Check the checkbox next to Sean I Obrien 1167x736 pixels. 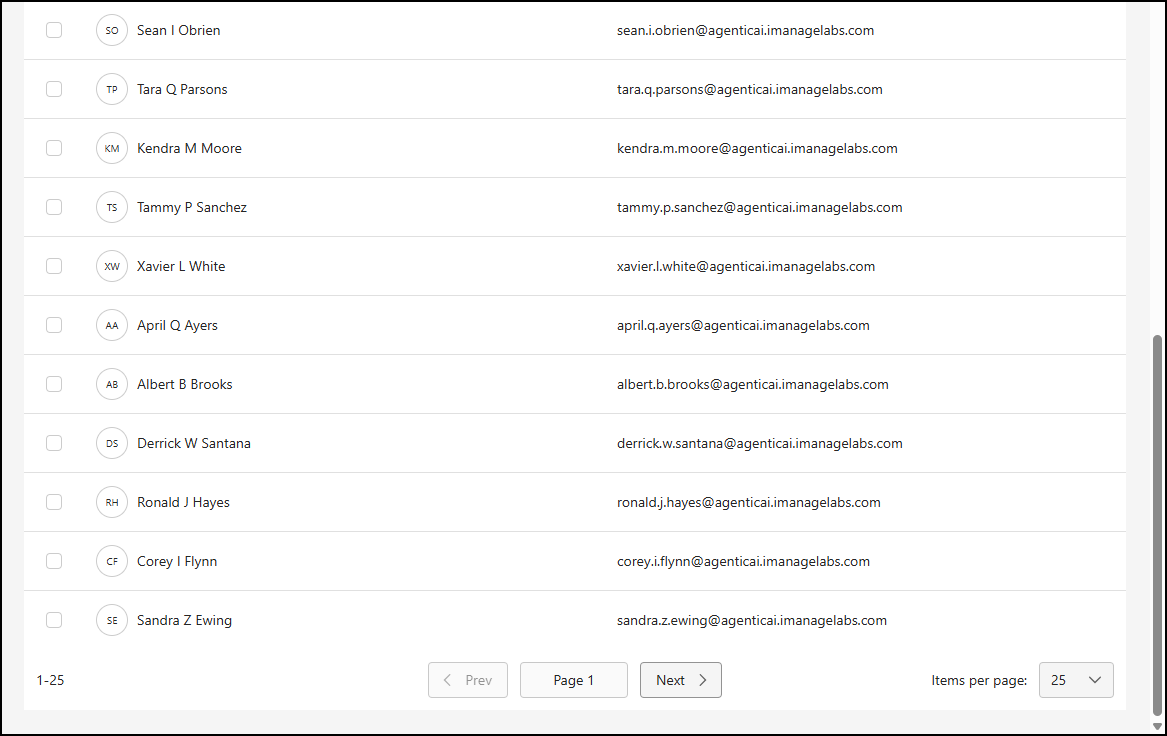coord(54,30)
